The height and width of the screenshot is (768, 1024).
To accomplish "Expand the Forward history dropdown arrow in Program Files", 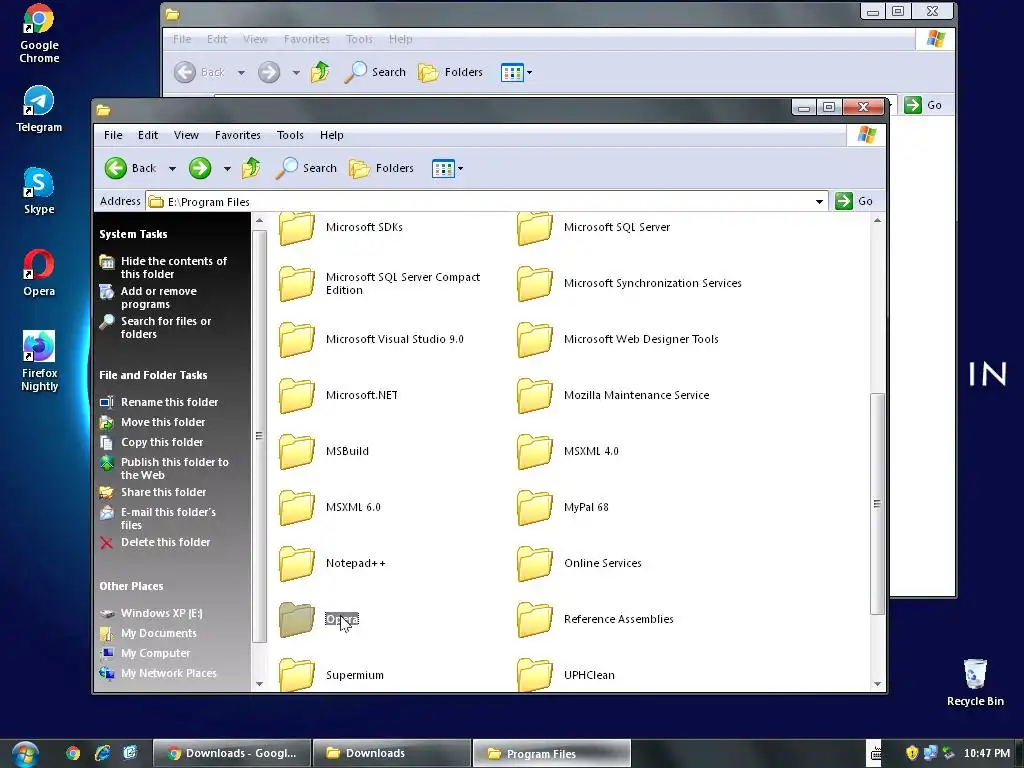I will click(x=227, y=168).
